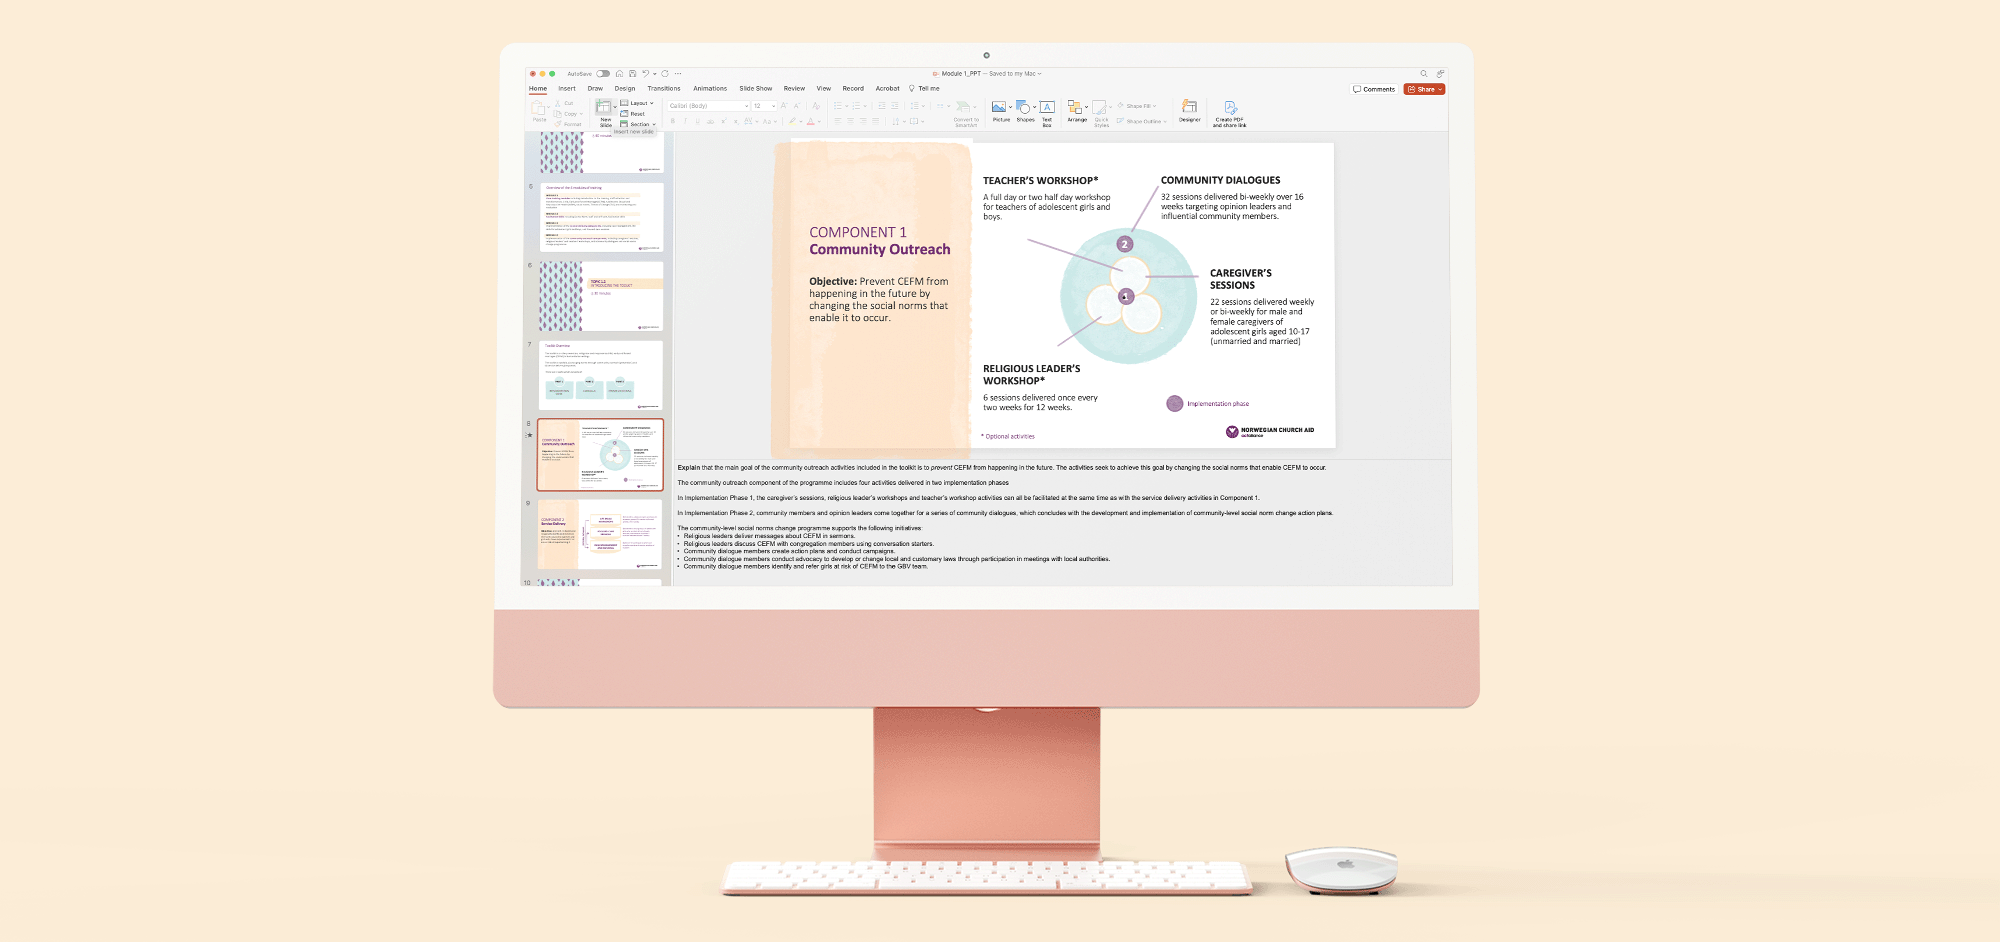2000x942 pixels.
Task: Toggle Superscript formatting
Action: click(x=723, y=121)
